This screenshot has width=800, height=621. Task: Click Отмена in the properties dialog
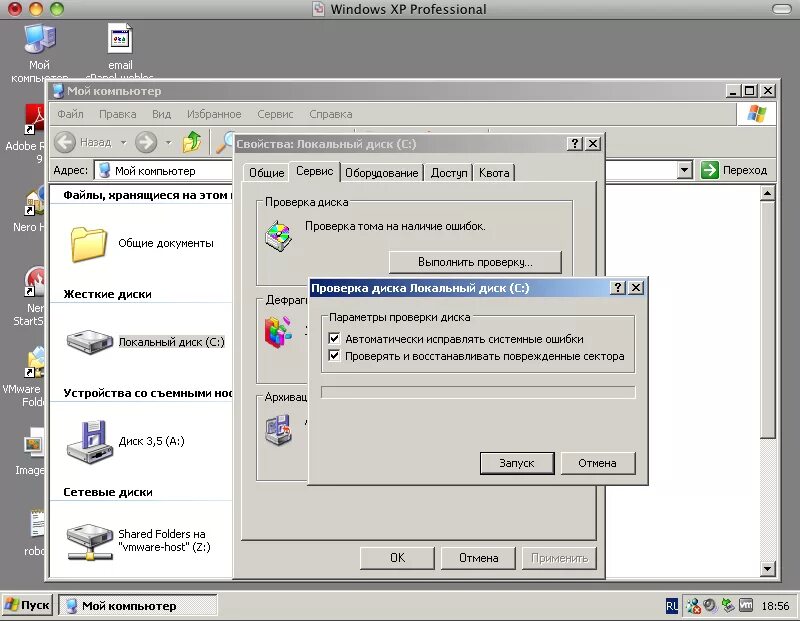[479, 558]
